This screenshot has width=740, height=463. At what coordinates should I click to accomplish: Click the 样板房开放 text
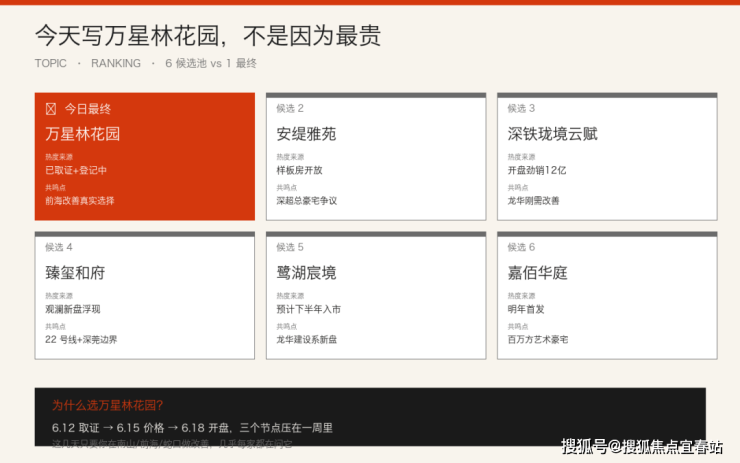click(x=299, y=170)
